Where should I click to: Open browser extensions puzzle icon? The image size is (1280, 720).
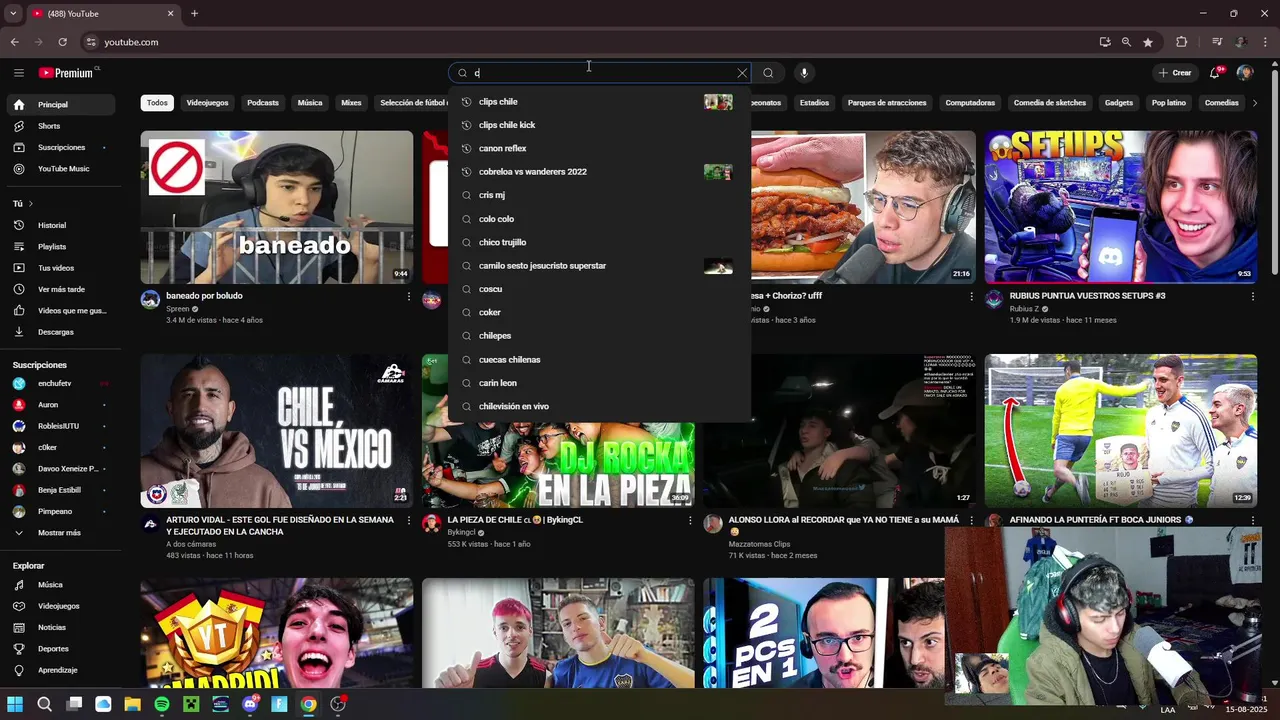click(x=1181, y=42)
